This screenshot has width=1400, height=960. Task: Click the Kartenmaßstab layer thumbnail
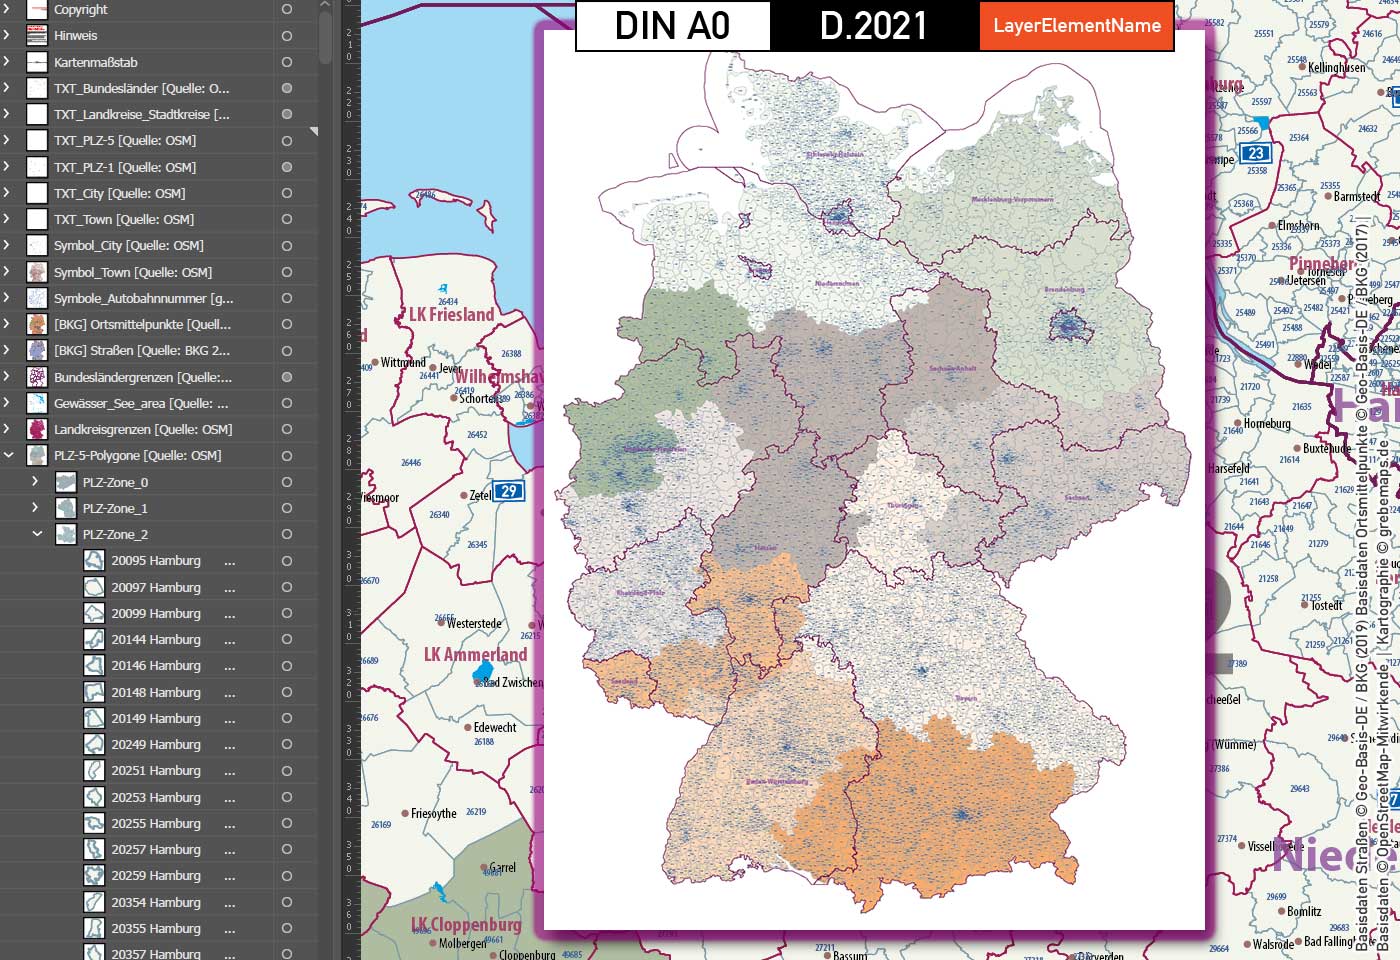point(35,62)
